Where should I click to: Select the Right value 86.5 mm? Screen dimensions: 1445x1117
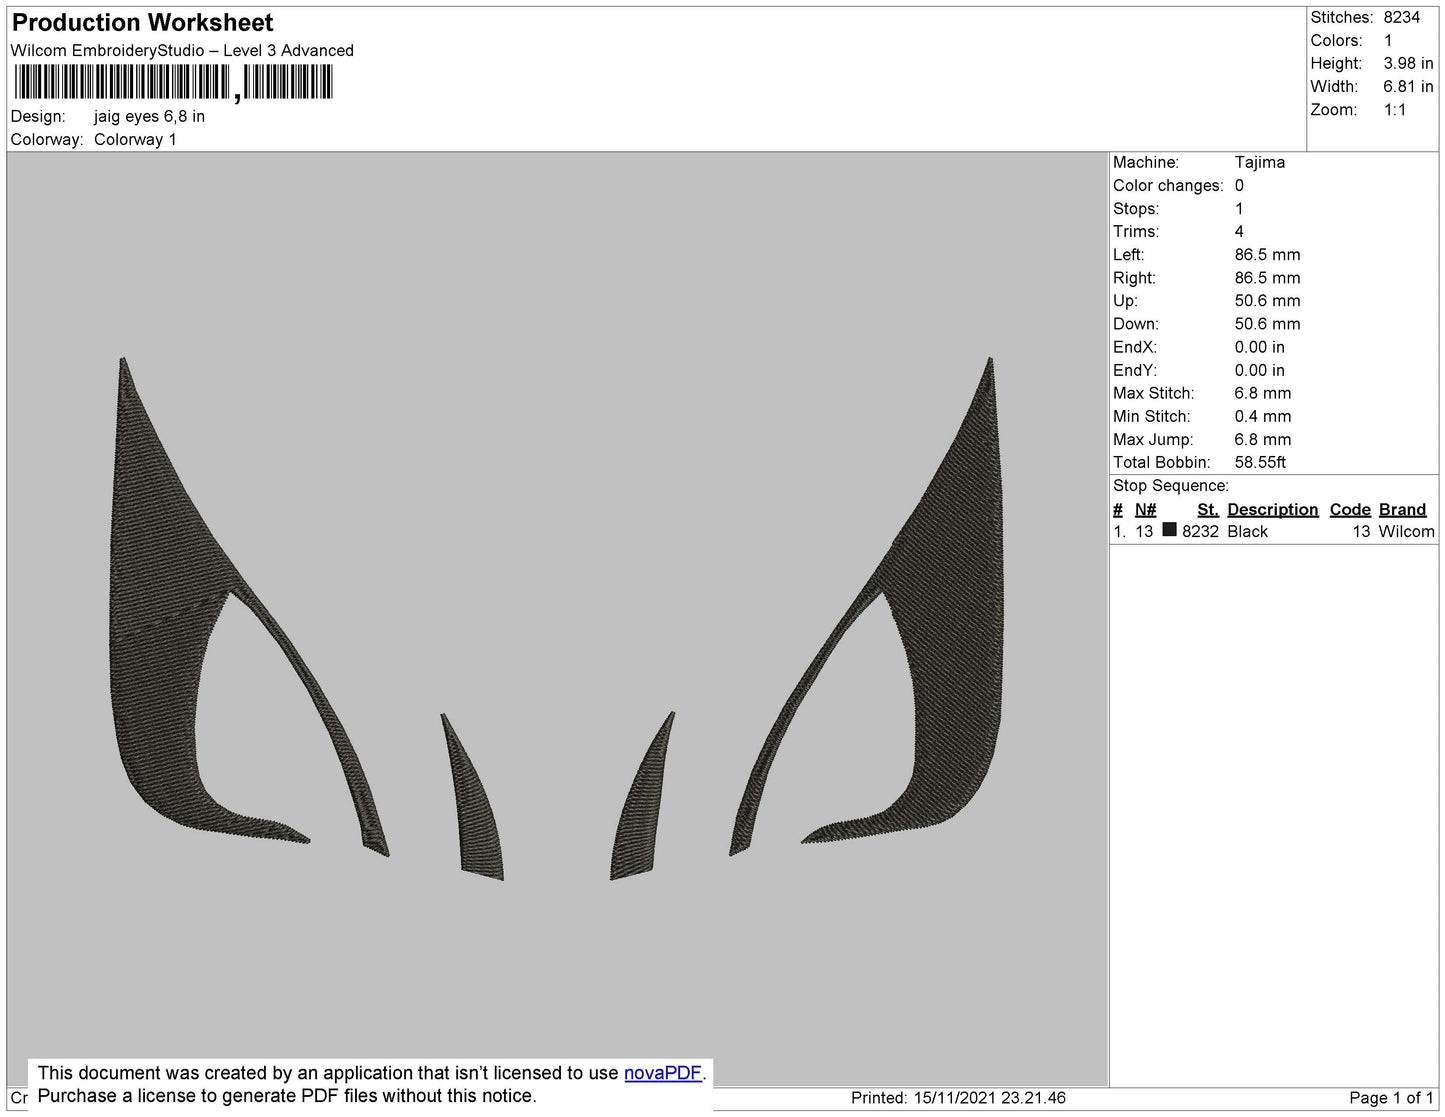1267,278
